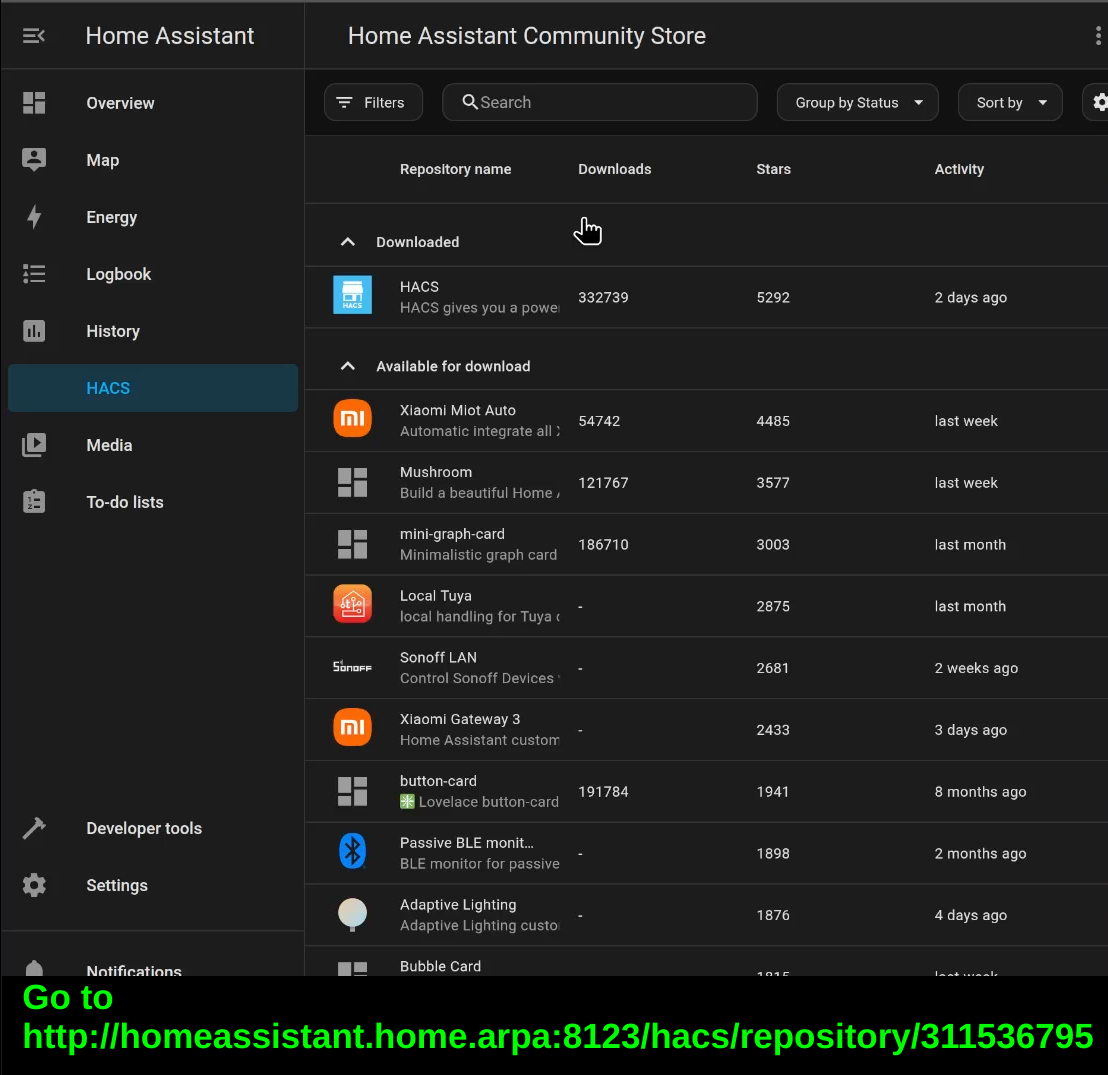The height and width of the screenshot is (1075, 1108).
Task: Open History from the sidebar
Action: click(x=153, y=331)
